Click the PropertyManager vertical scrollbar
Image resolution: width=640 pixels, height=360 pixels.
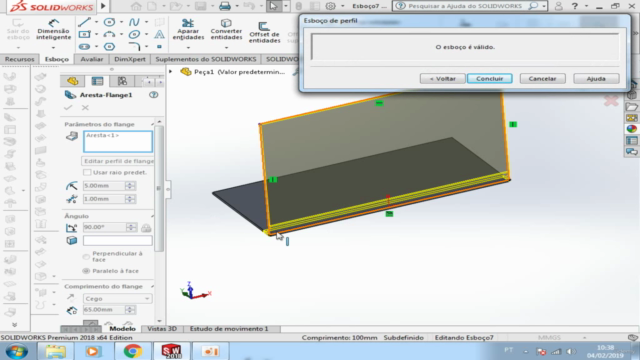pyautogui.click(x=159, y=189)
